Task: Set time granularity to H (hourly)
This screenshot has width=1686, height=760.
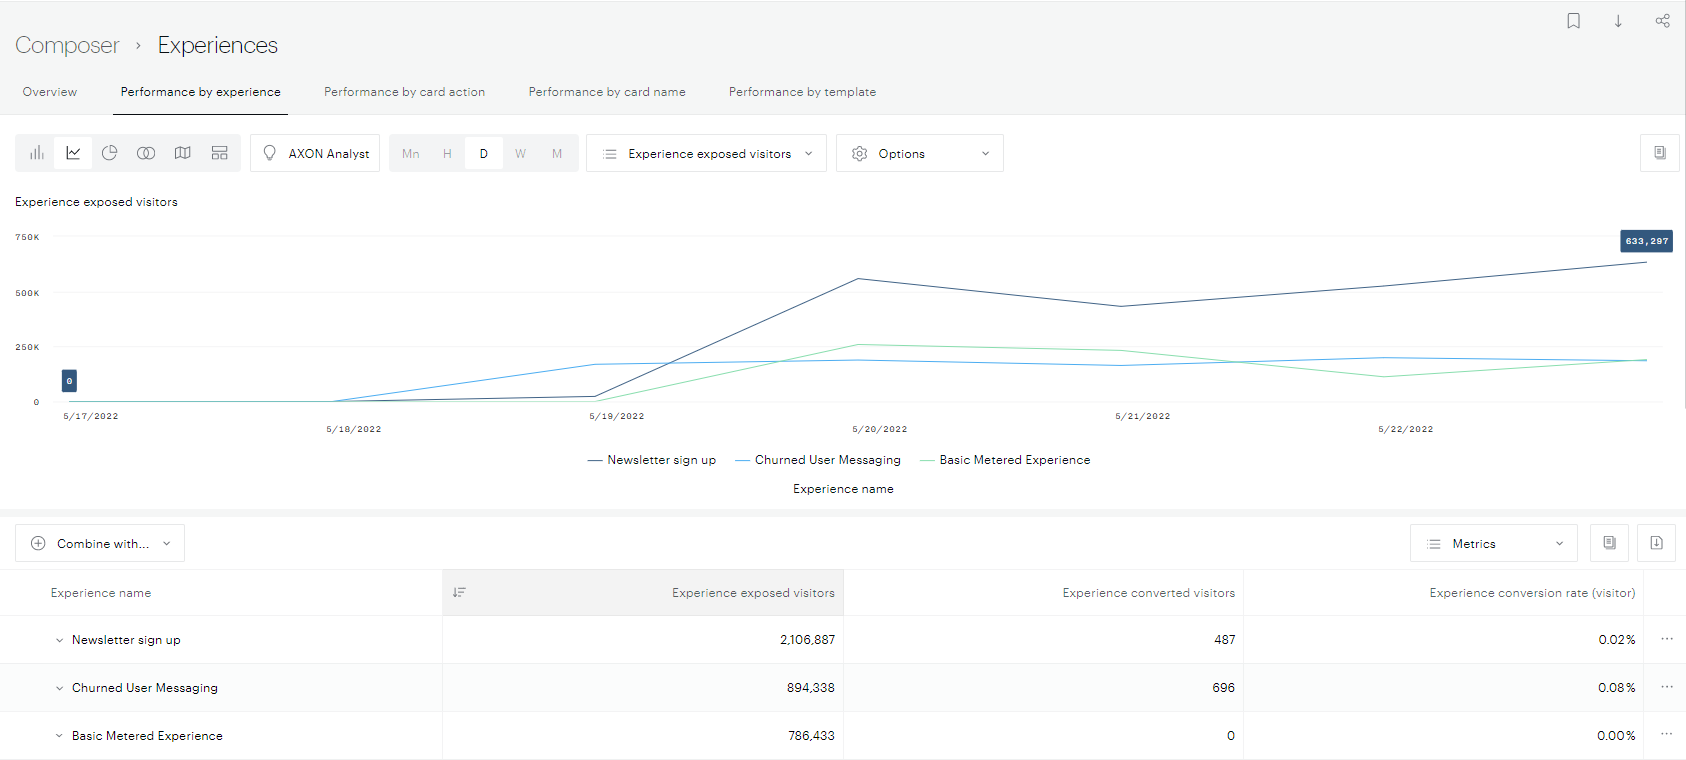Action: [447, 154]
